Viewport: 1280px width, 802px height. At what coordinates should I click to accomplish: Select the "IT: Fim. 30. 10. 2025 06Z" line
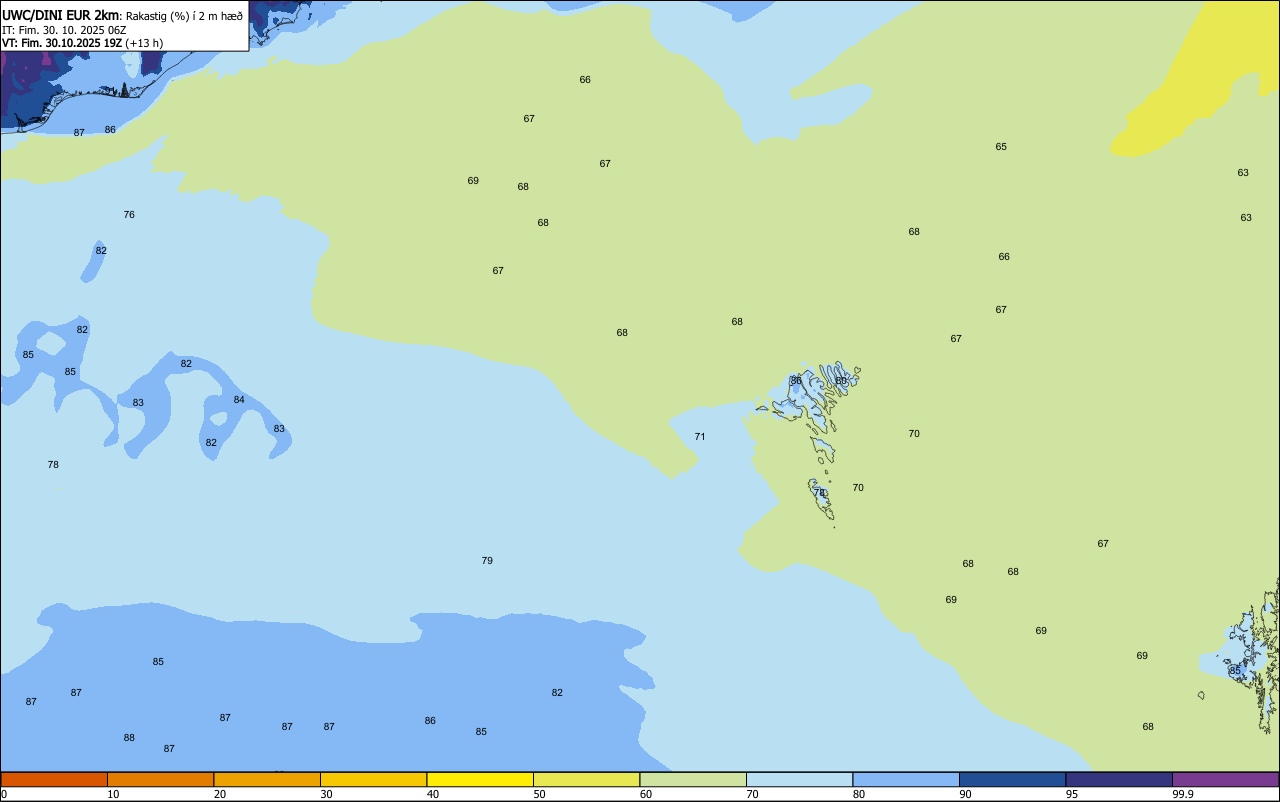(64, 30)
